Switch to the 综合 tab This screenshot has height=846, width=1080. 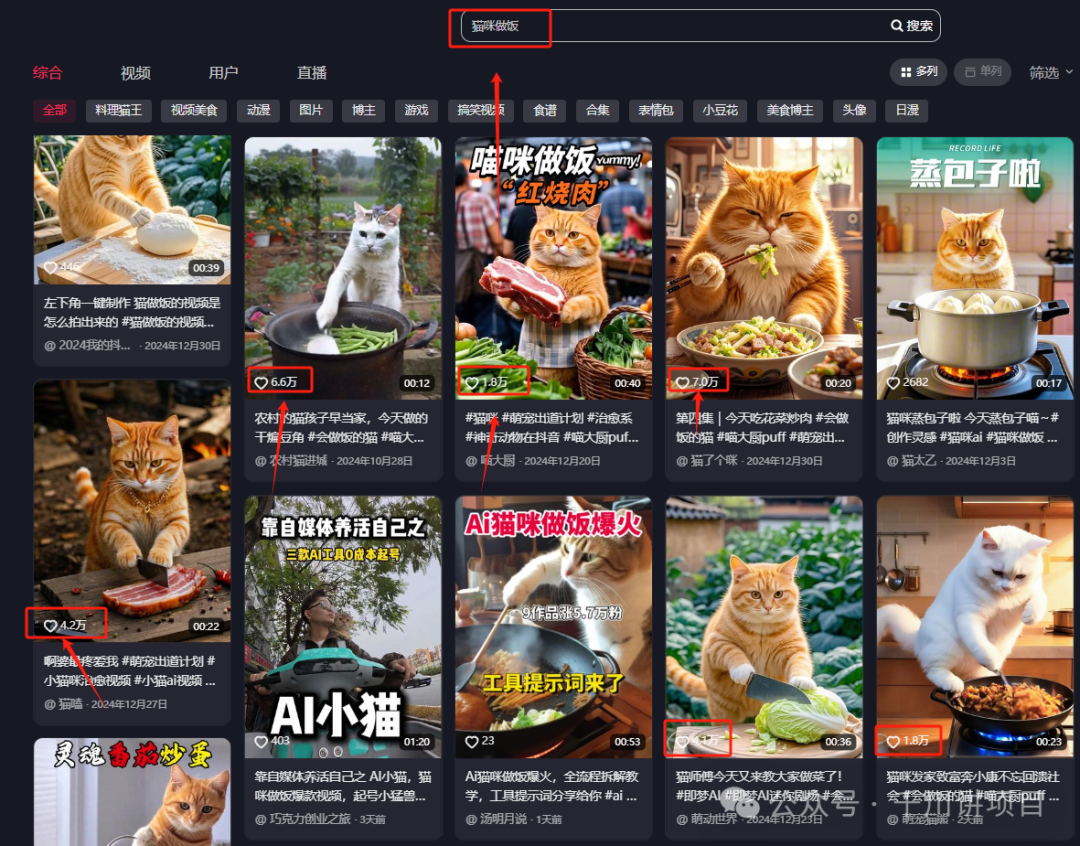pyautogui.click(x=48, y=72)
